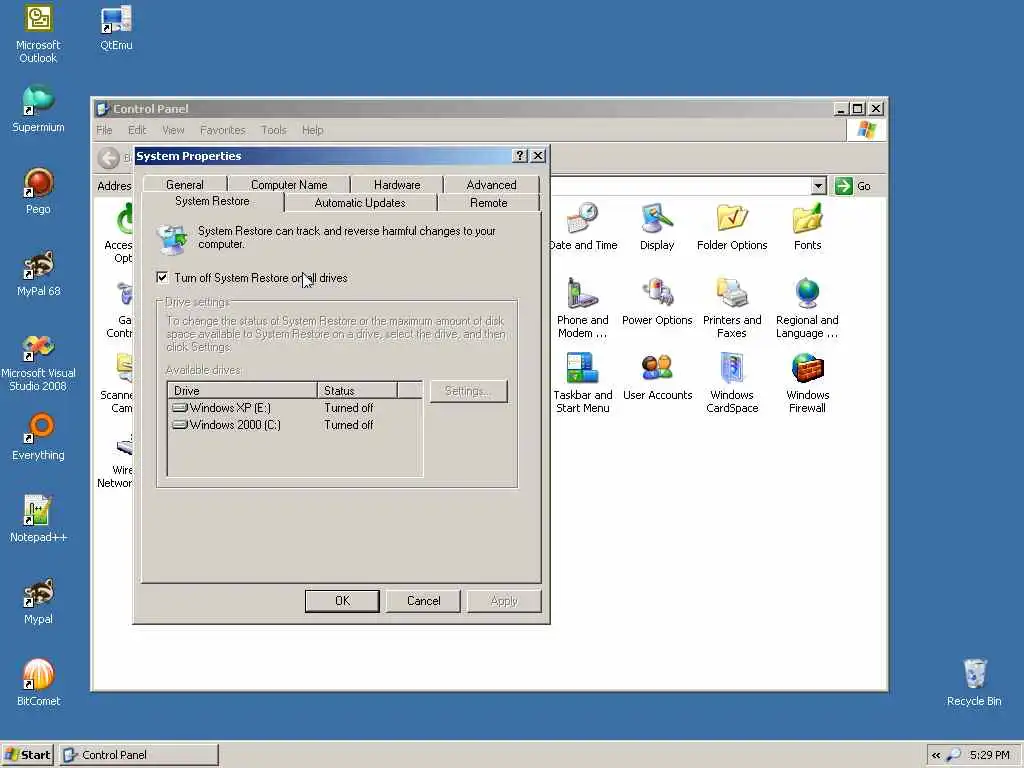Switch to the Computer Name tab

289,185
